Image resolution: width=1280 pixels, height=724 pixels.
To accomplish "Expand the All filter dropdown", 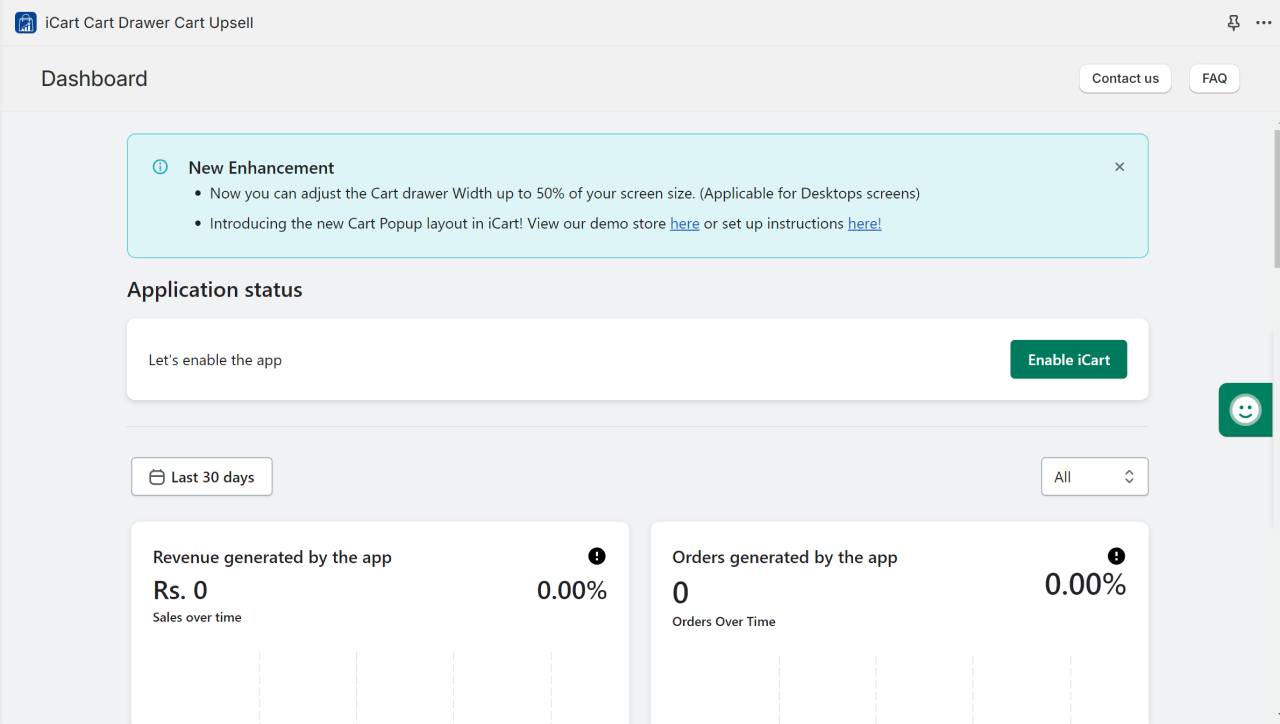I will click(x=1095, y=477).
